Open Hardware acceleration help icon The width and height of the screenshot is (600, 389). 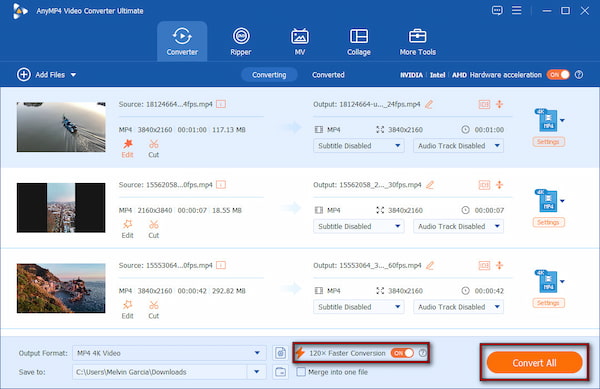(x=579, y=75)
